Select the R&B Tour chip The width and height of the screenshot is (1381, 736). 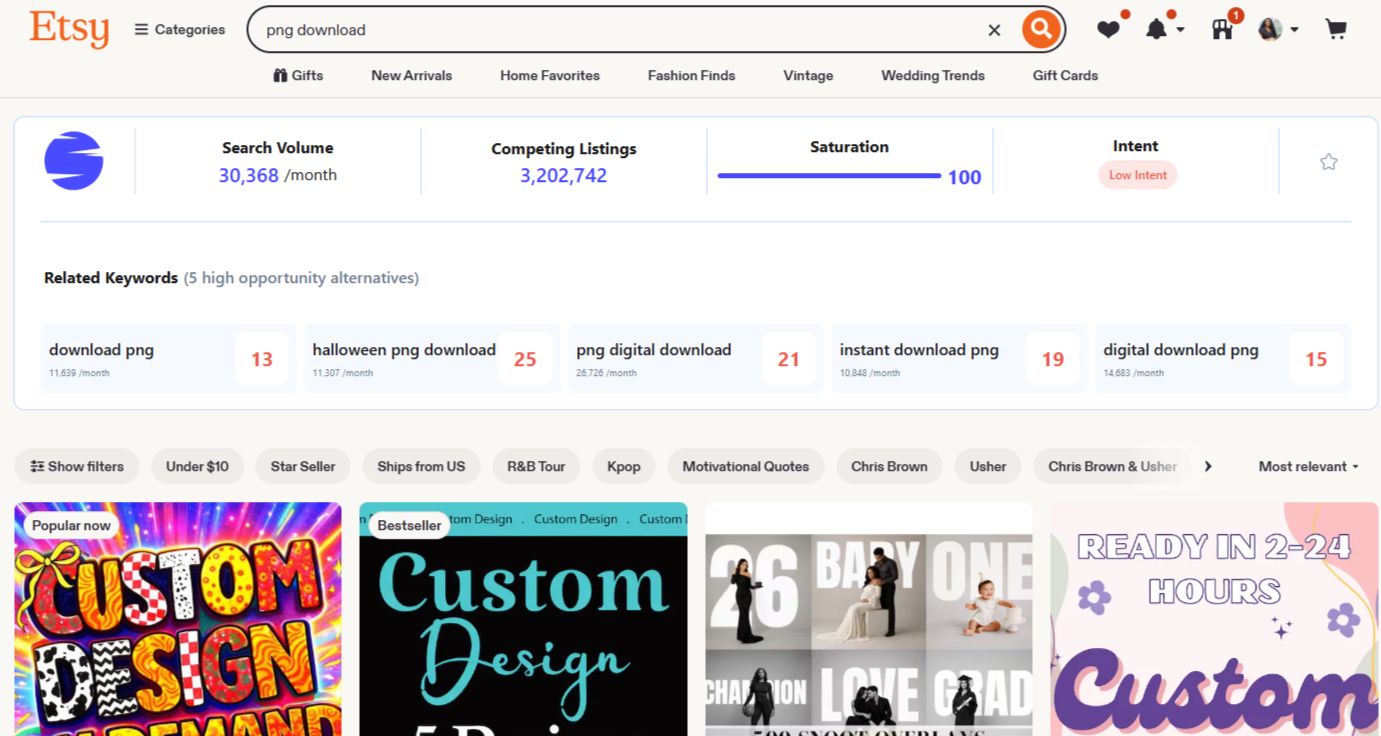(x=536, y=466)
